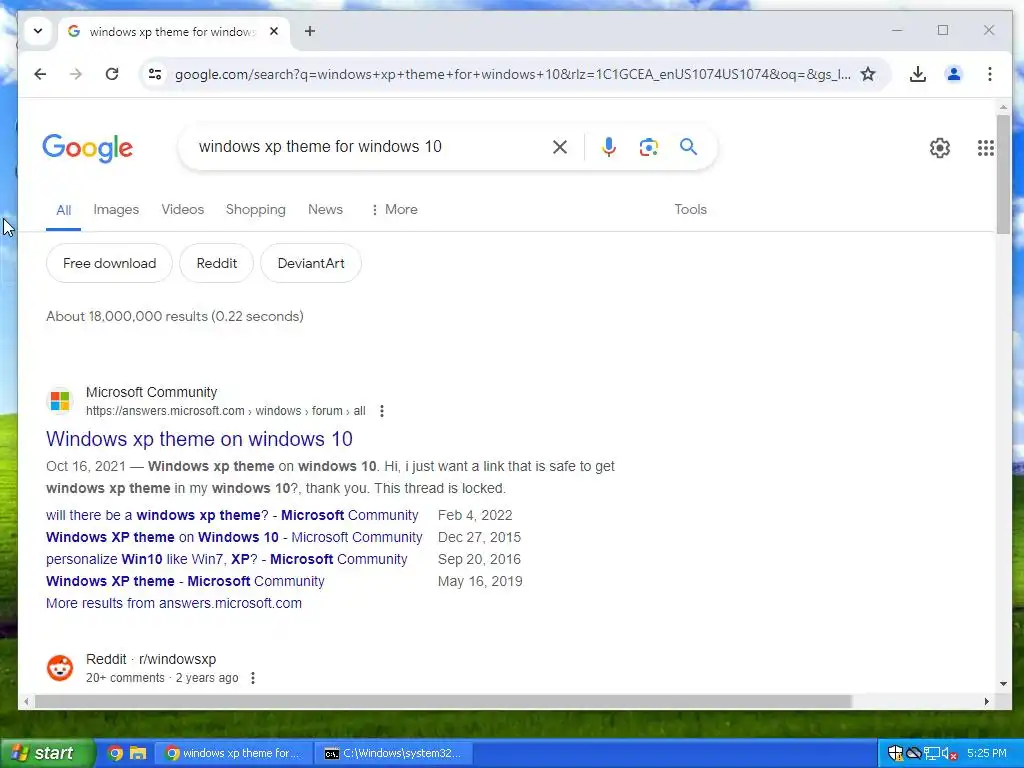Search by image with Google Lens icon
Screen dimensions: 1024x768
point(648,147)
